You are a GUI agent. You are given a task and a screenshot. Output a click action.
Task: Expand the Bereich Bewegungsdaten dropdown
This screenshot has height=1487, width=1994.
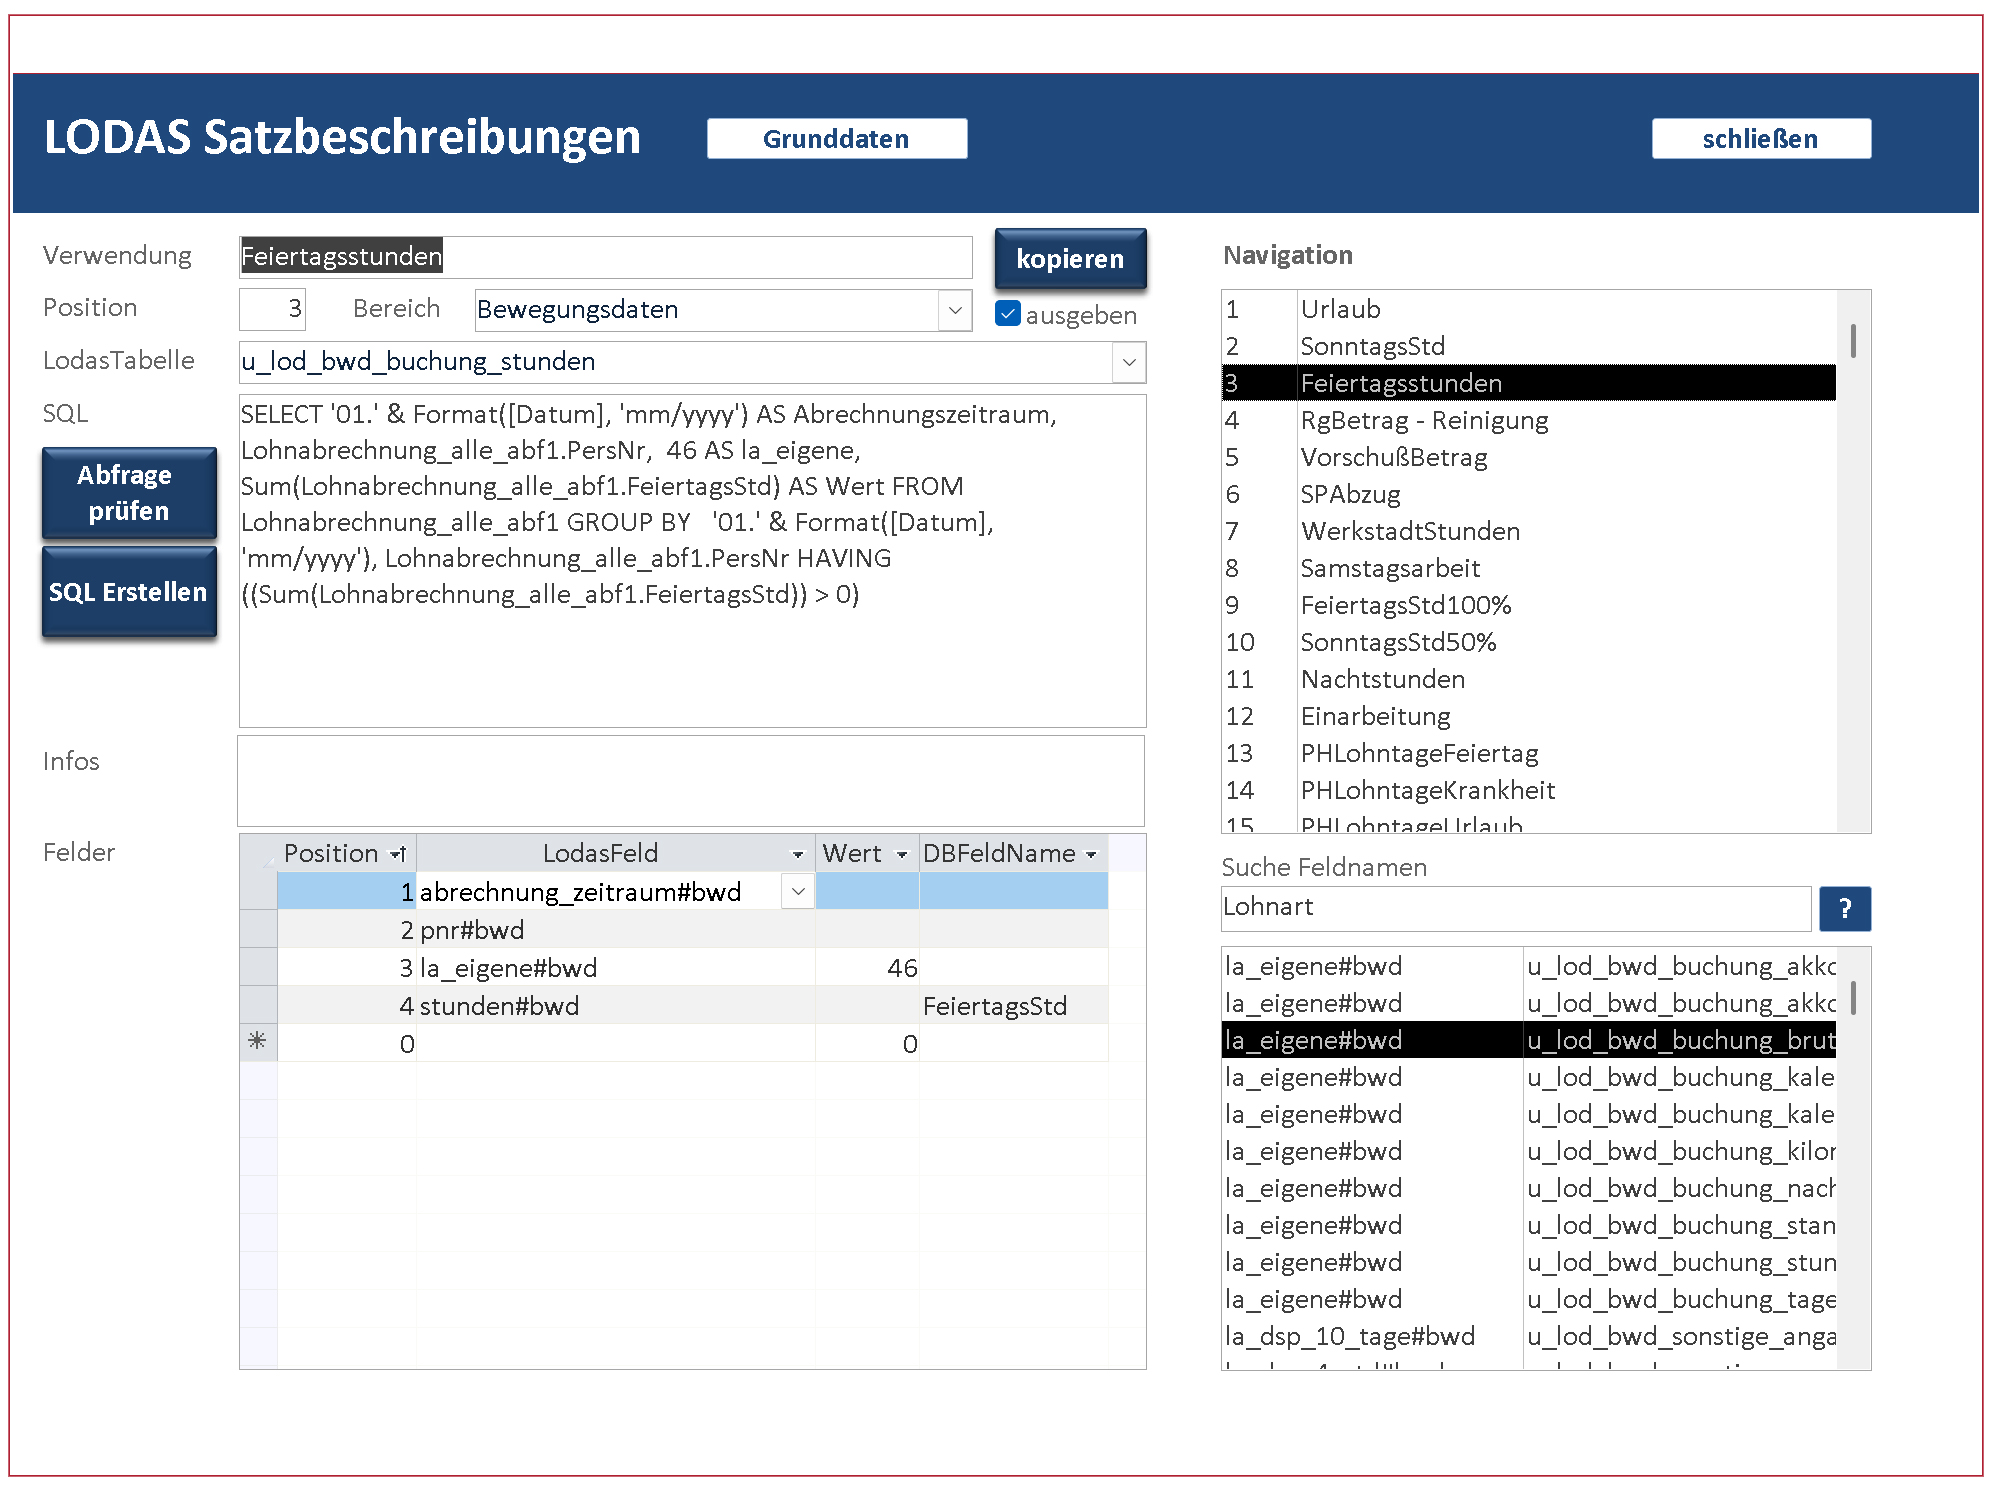[x=955, y=310]
